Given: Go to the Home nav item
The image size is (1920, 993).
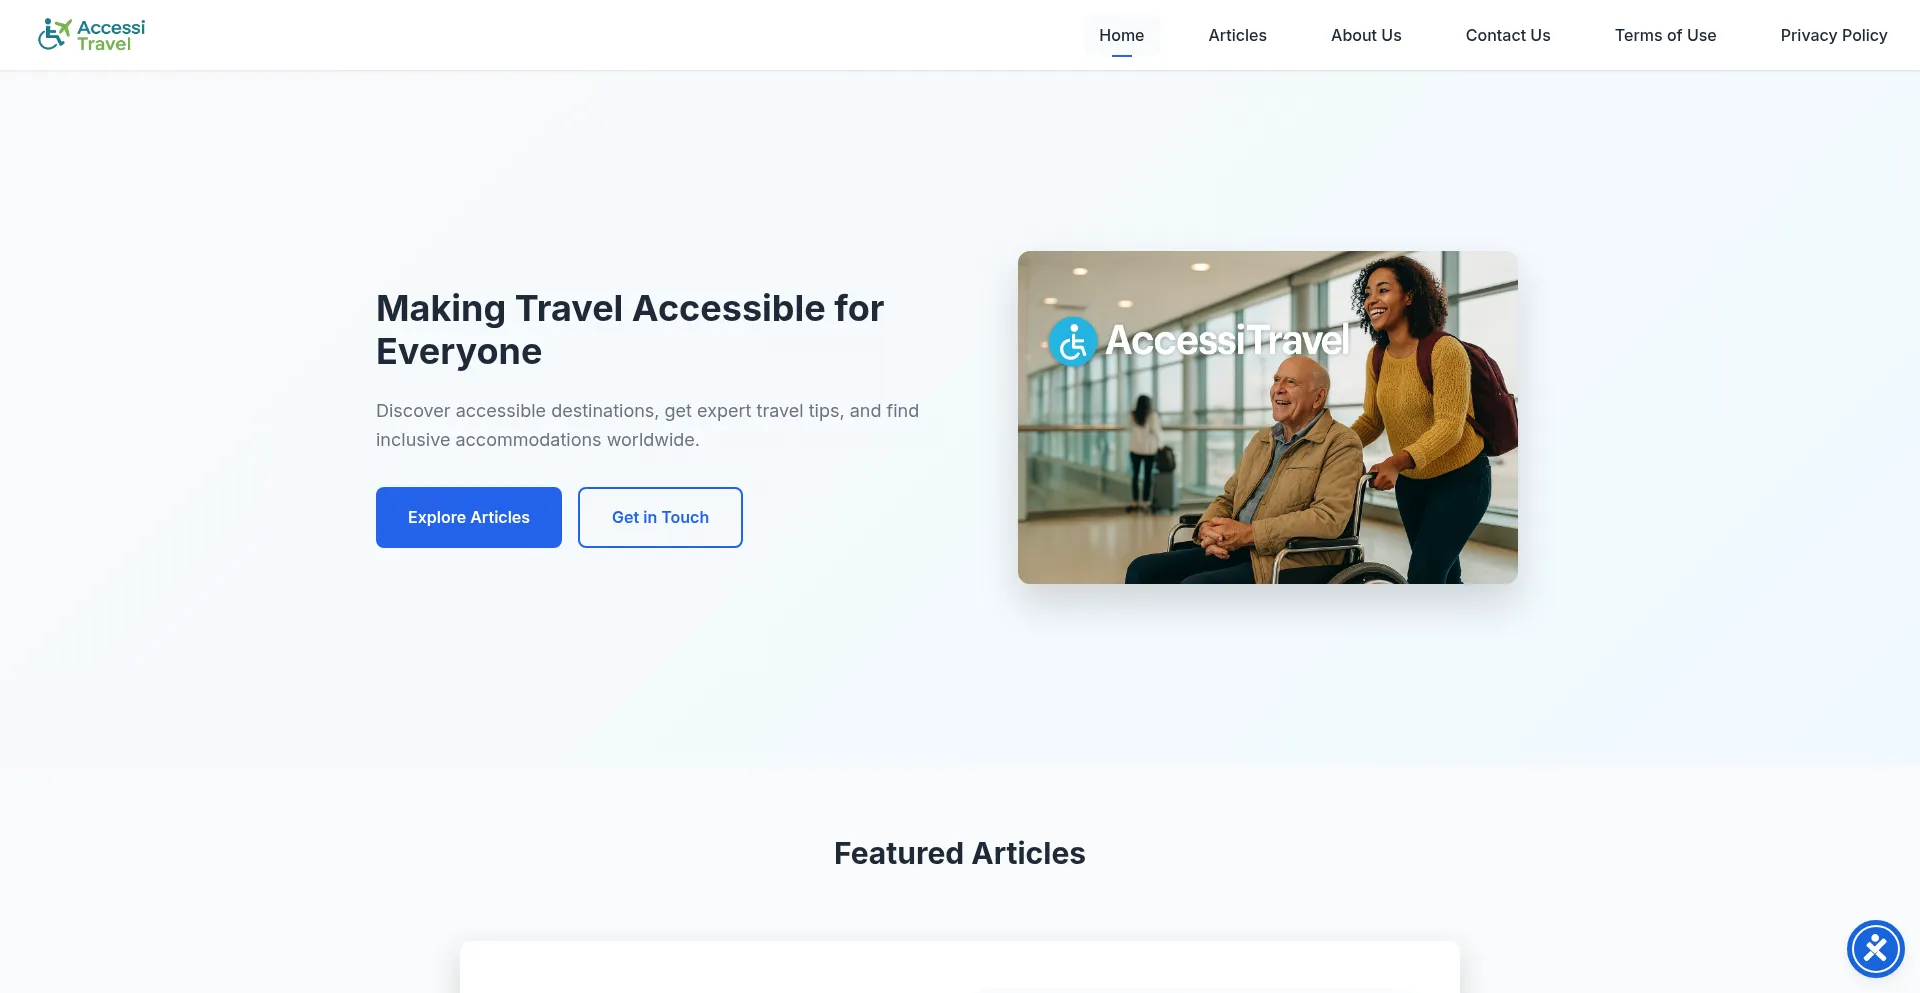Looking at the screenshot, I should [x=1121, y=35].
